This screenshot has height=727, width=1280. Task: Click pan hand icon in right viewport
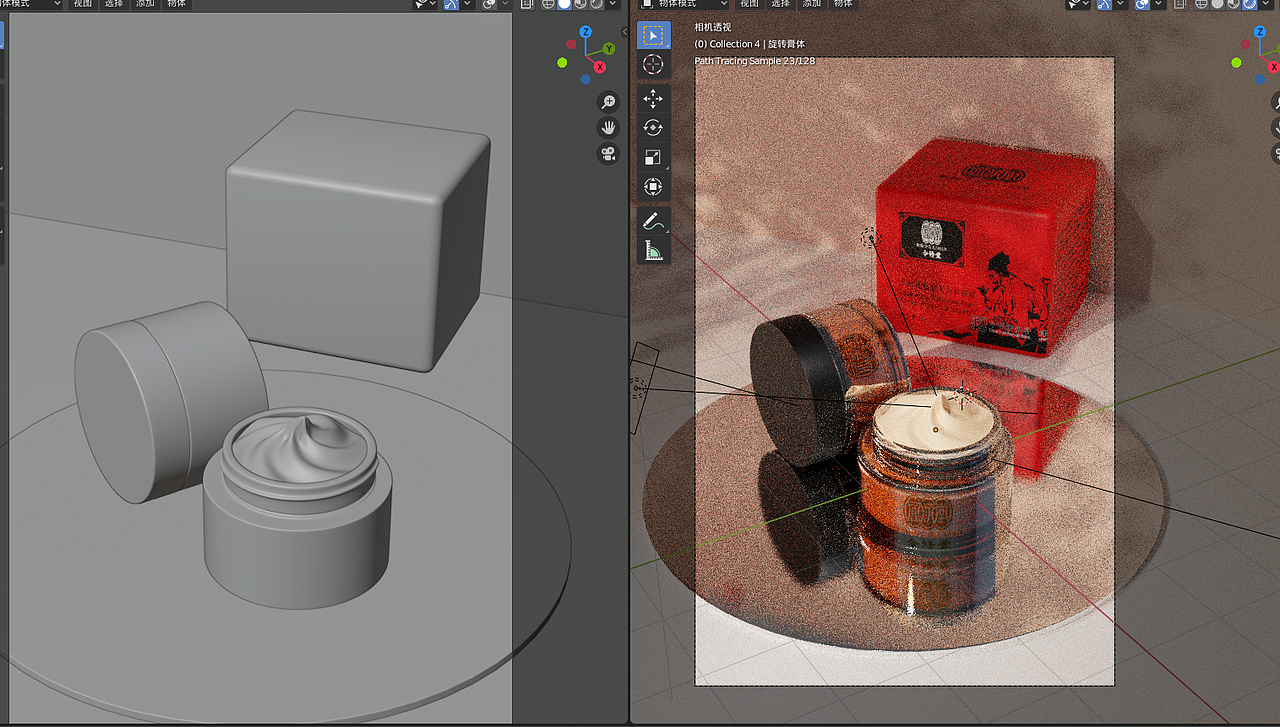1276,127
